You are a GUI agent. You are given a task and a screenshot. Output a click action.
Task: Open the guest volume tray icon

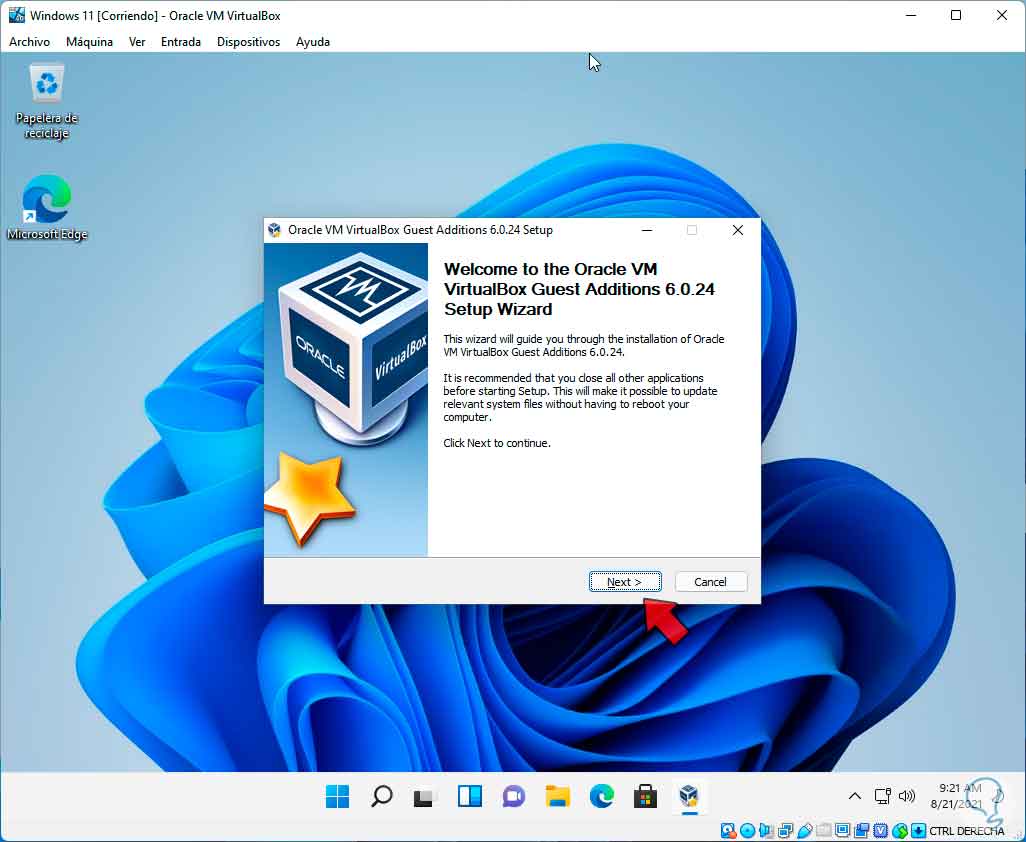point(907,796)
